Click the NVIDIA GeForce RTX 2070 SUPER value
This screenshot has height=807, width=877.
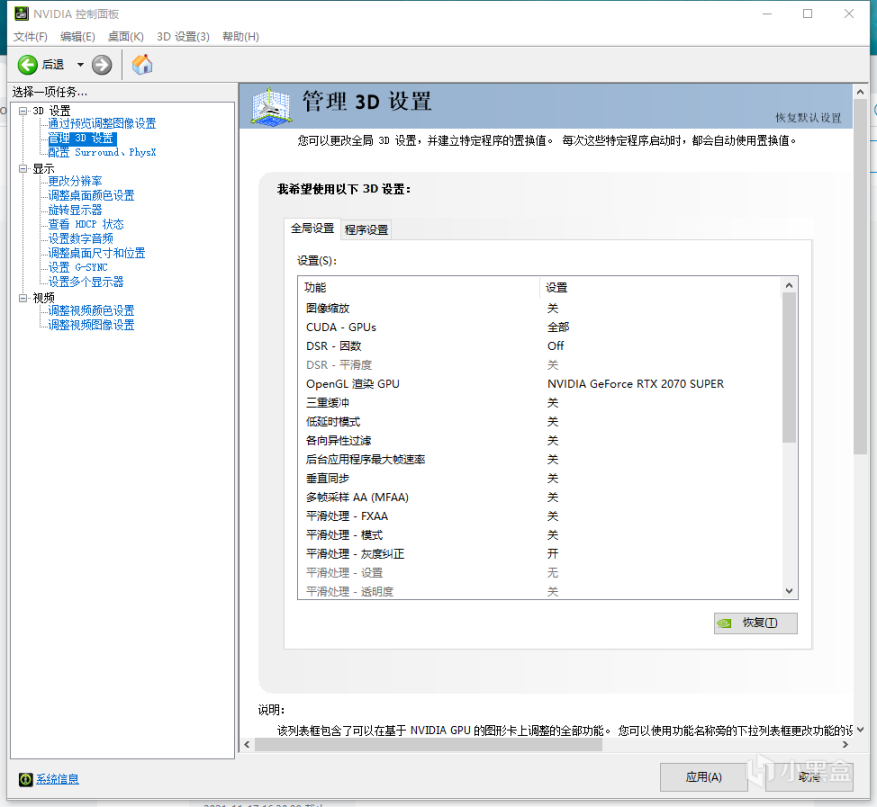click(635, 384)
